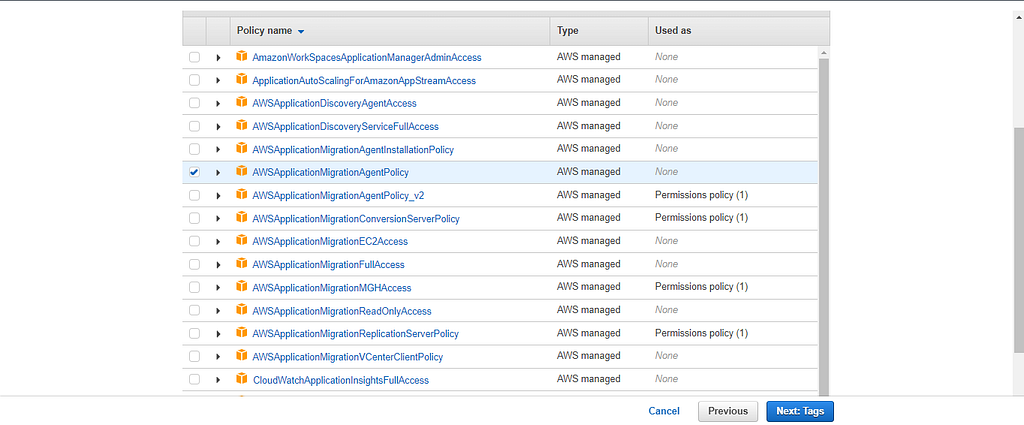Screen dimensions: 1024x425
Task: Click the policy list vertical scrollbar thumb
Action: [x=824, y=226]
